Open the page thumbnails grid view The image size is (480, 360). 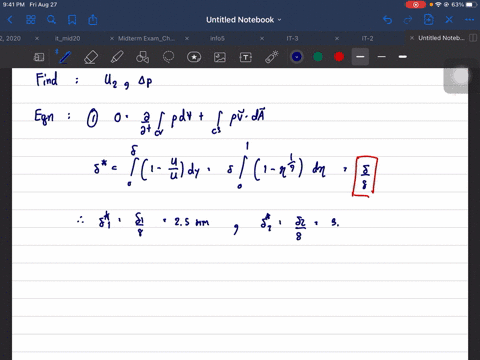tap(31, 20)
